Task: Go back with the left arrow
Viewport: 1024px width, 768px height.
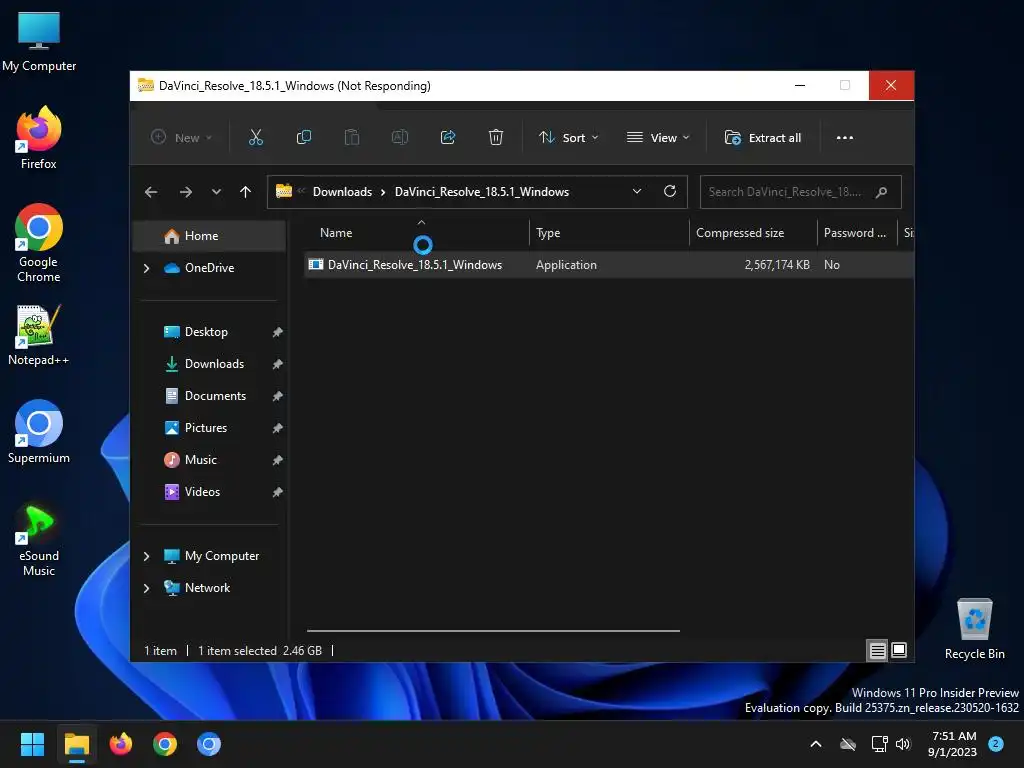Action: tap(151, 192)
